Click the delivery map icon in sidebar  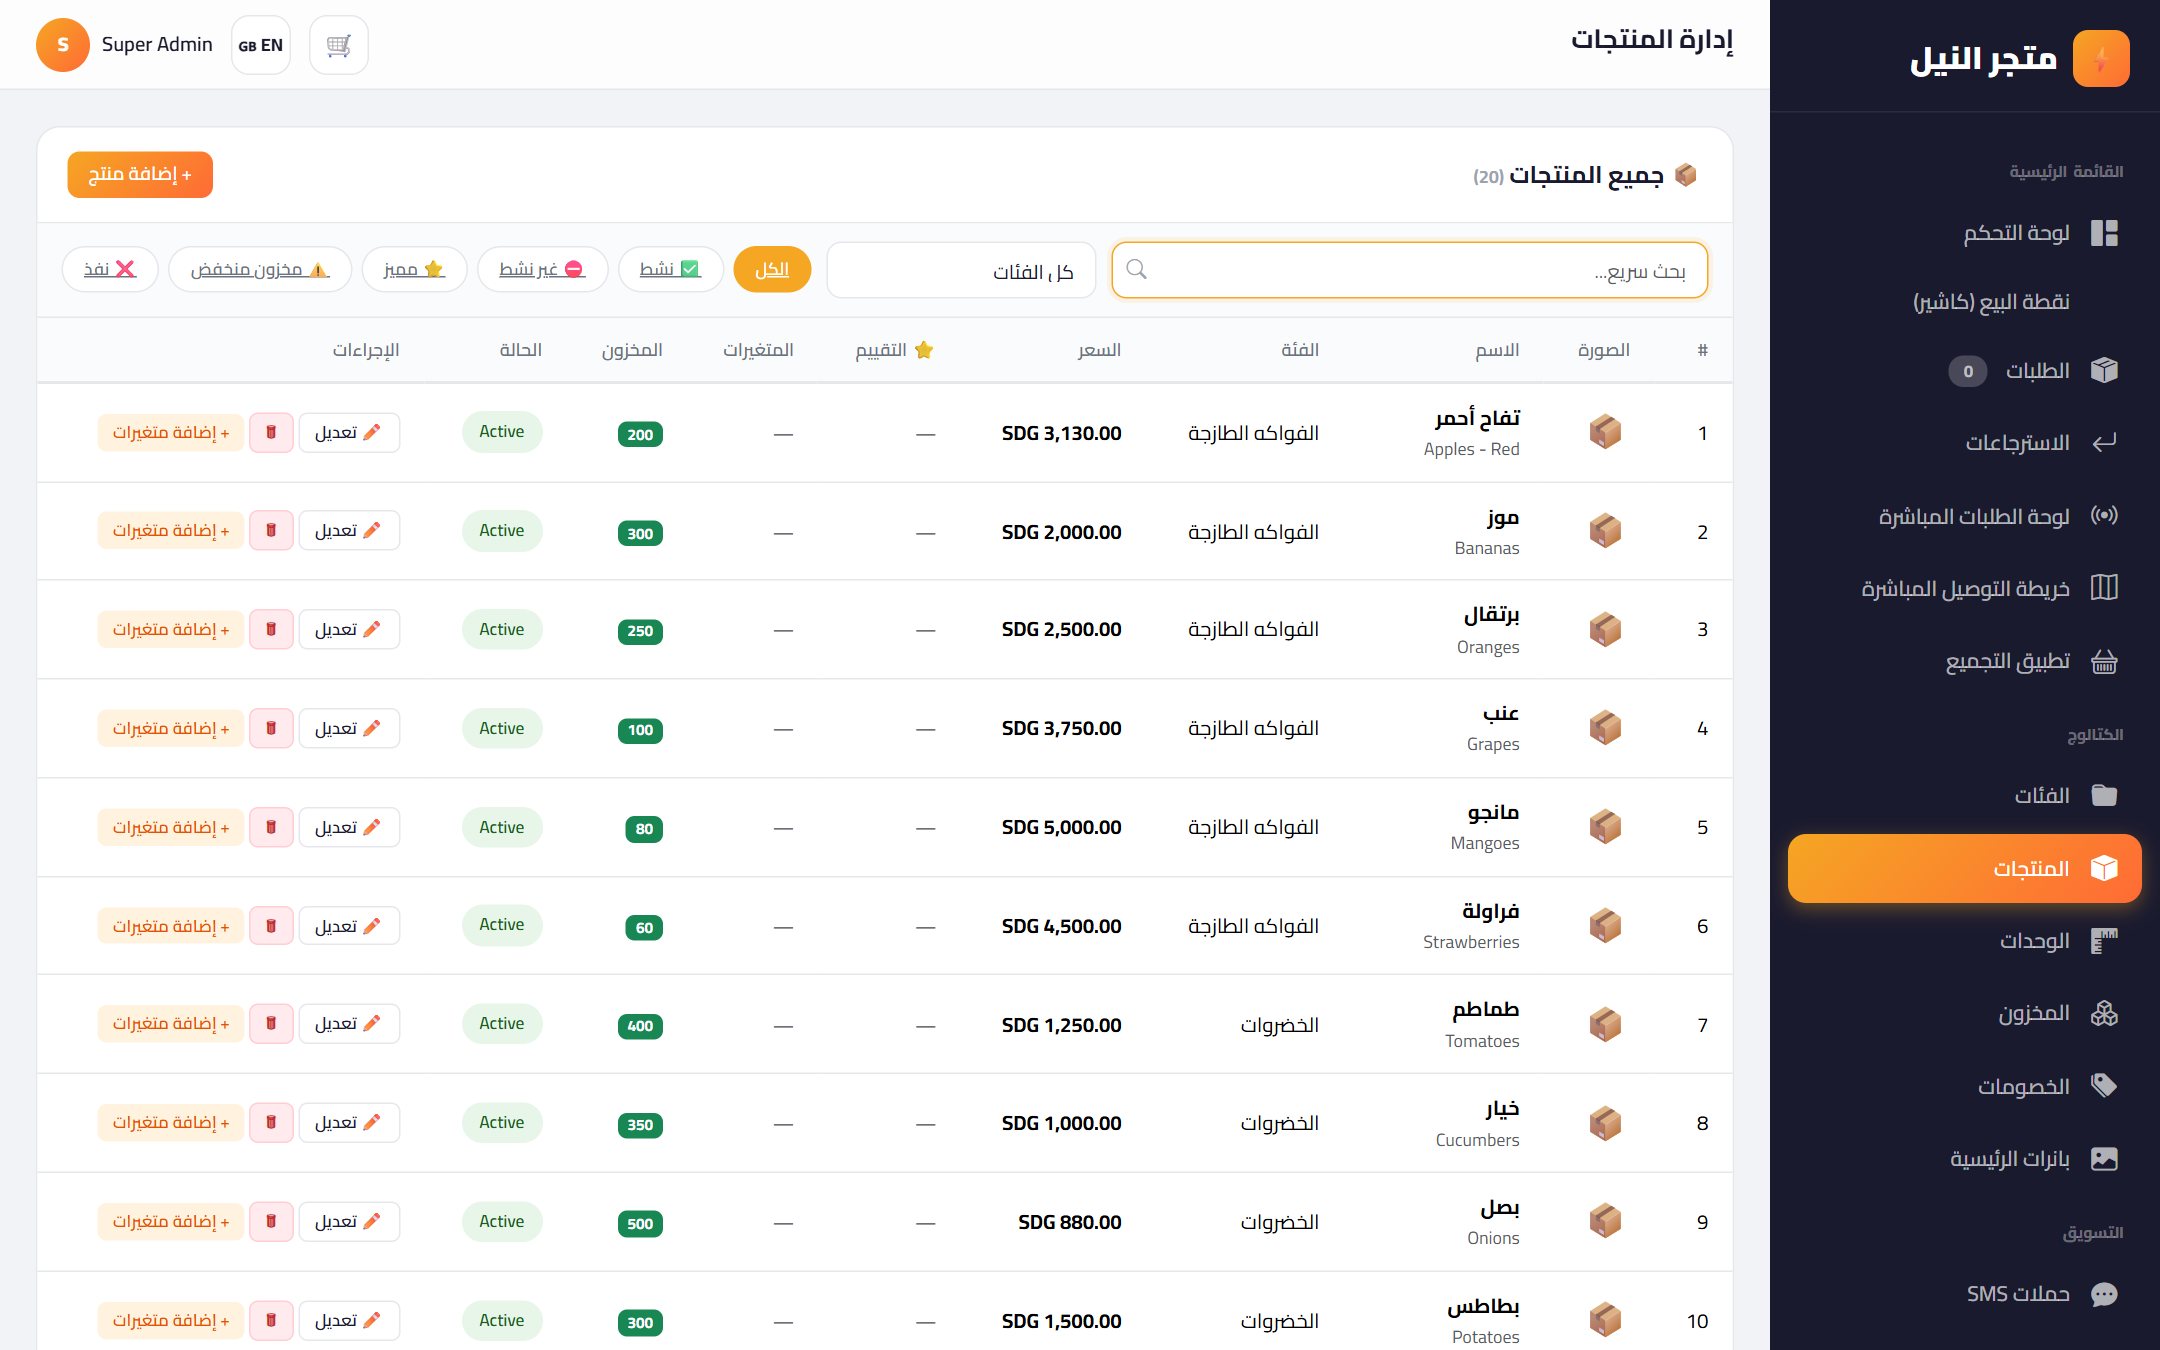click(x=2104, y=588)
